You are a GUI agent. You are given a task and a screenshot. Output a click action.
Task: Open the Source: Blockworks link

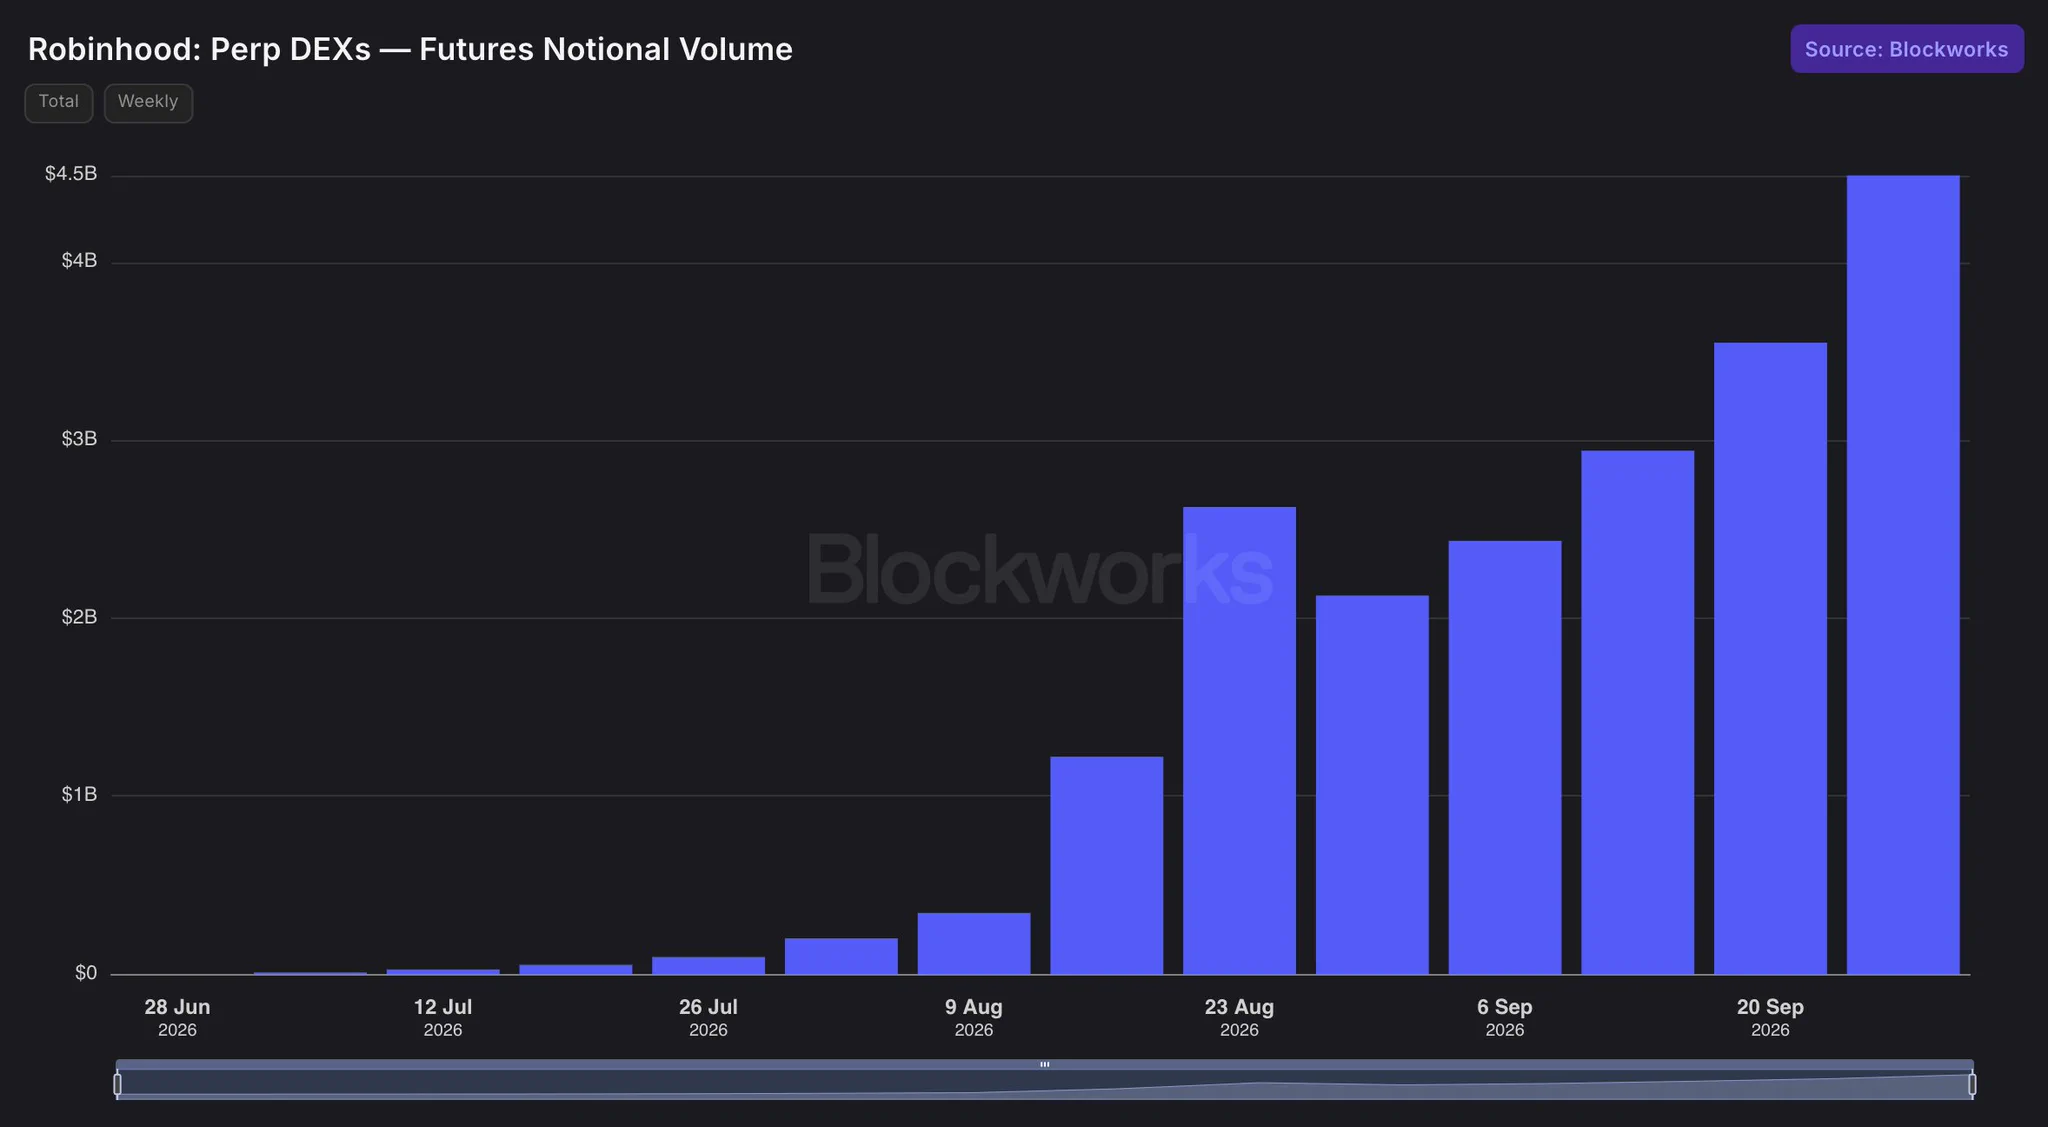1906,49
